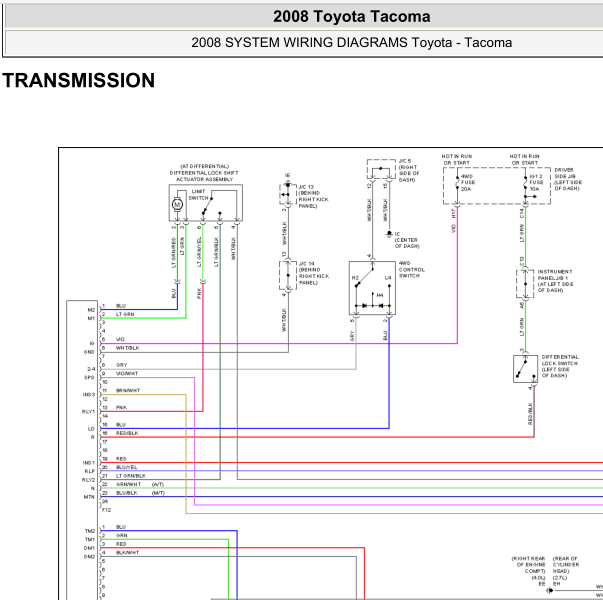Select the VIO wire label at pin 5

[x=120, y=340]
